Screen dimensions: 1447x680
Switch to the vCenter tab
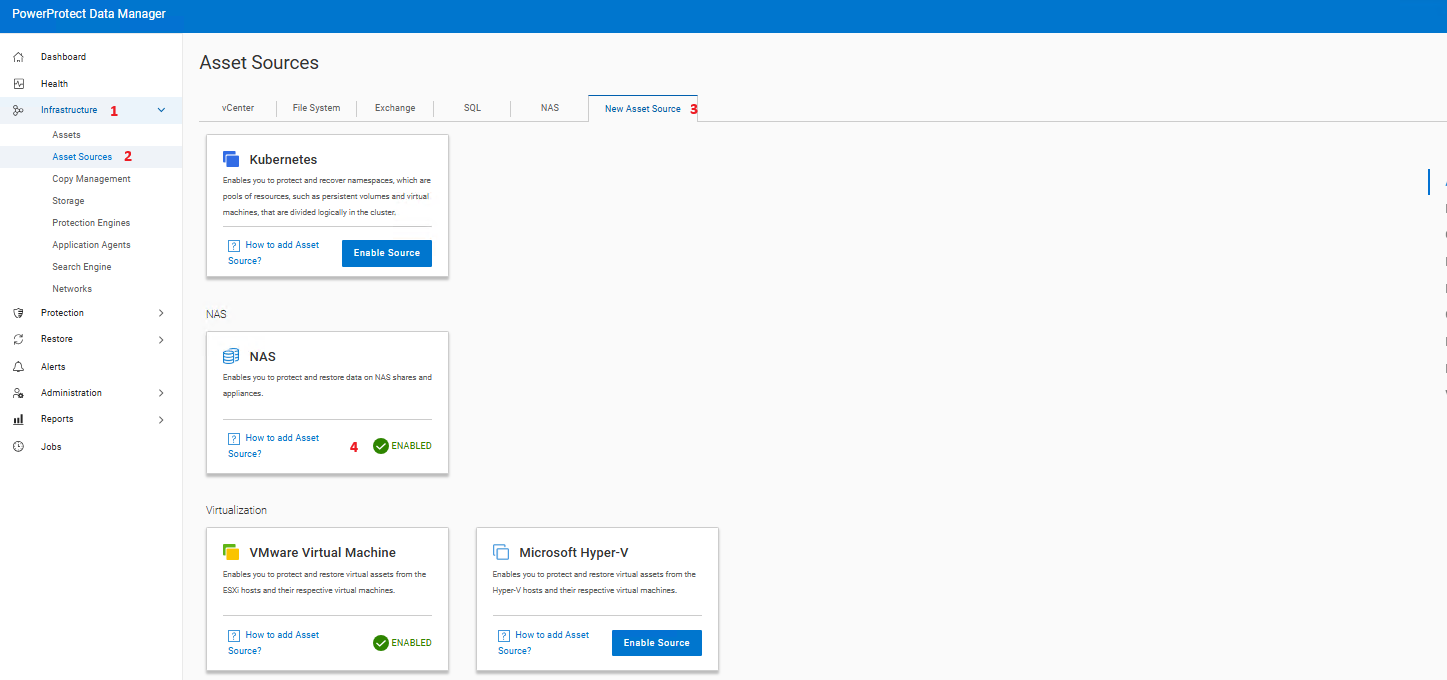238,107
